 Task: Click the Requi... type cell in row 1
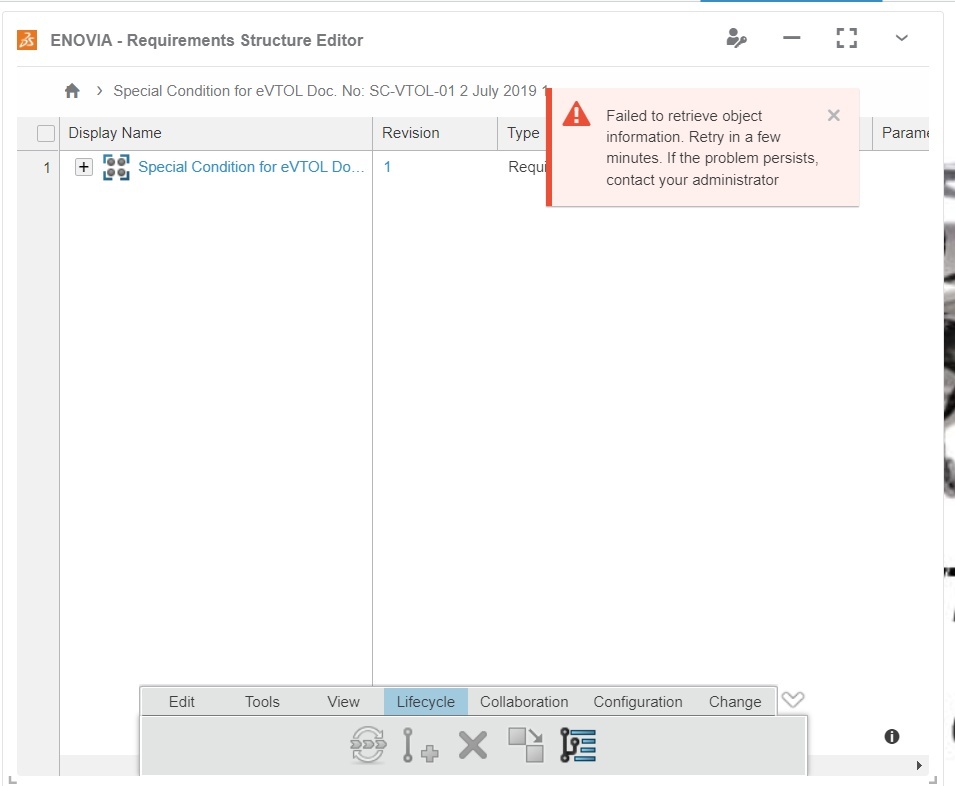(527, 167)
